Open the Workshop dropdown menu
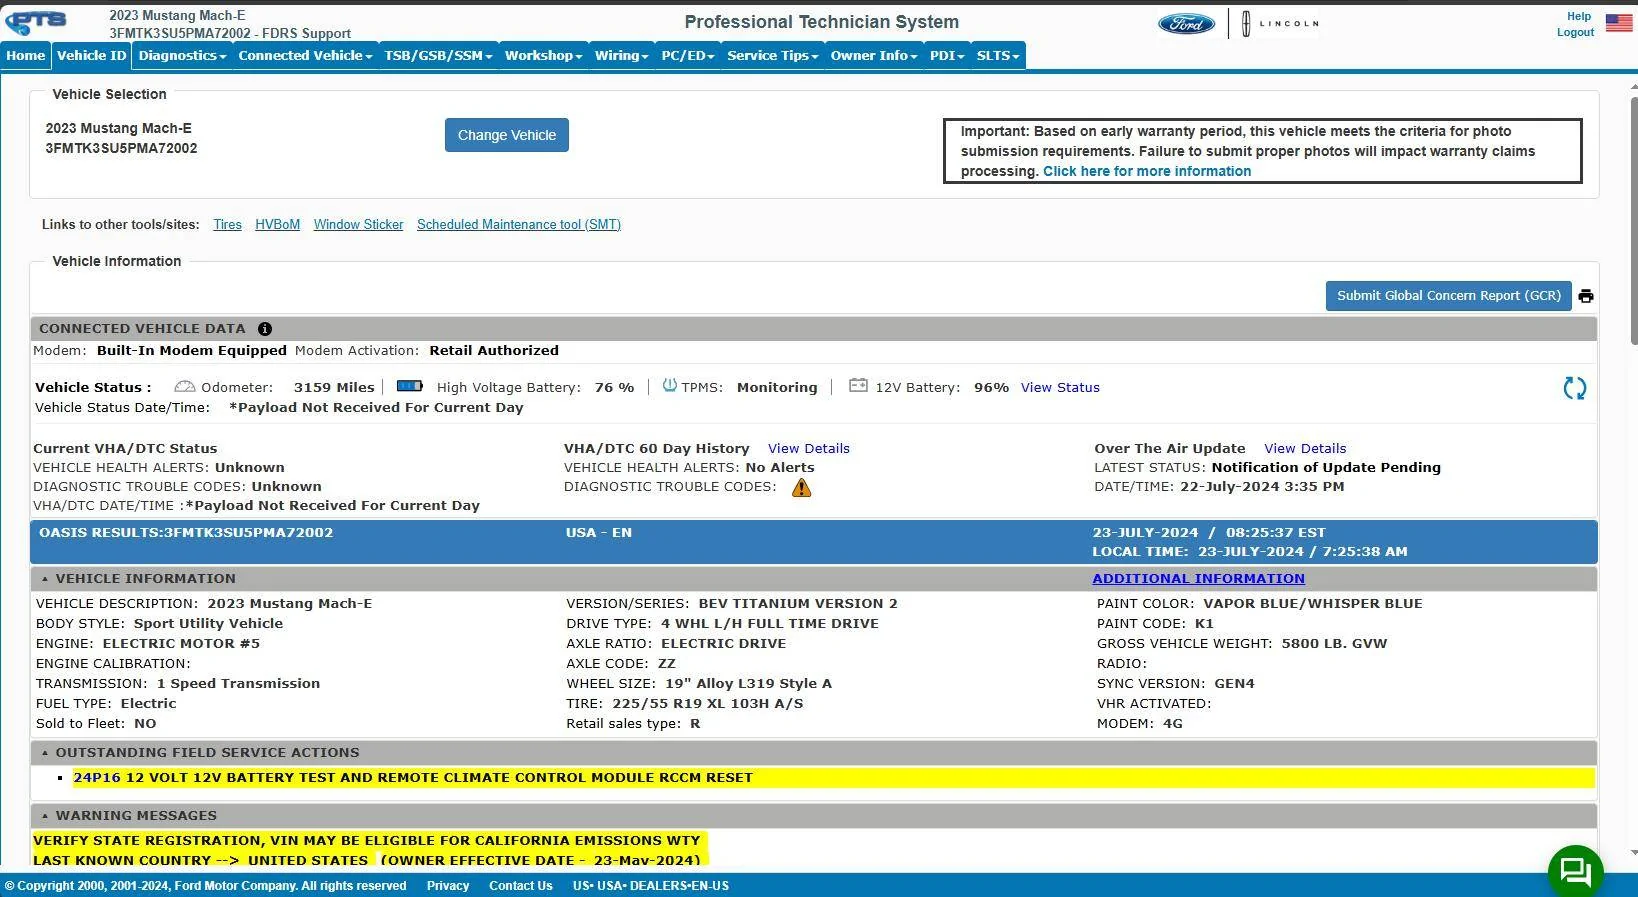Image resolution: width=1638 pixels, height=897 pixels. (543, 56)
